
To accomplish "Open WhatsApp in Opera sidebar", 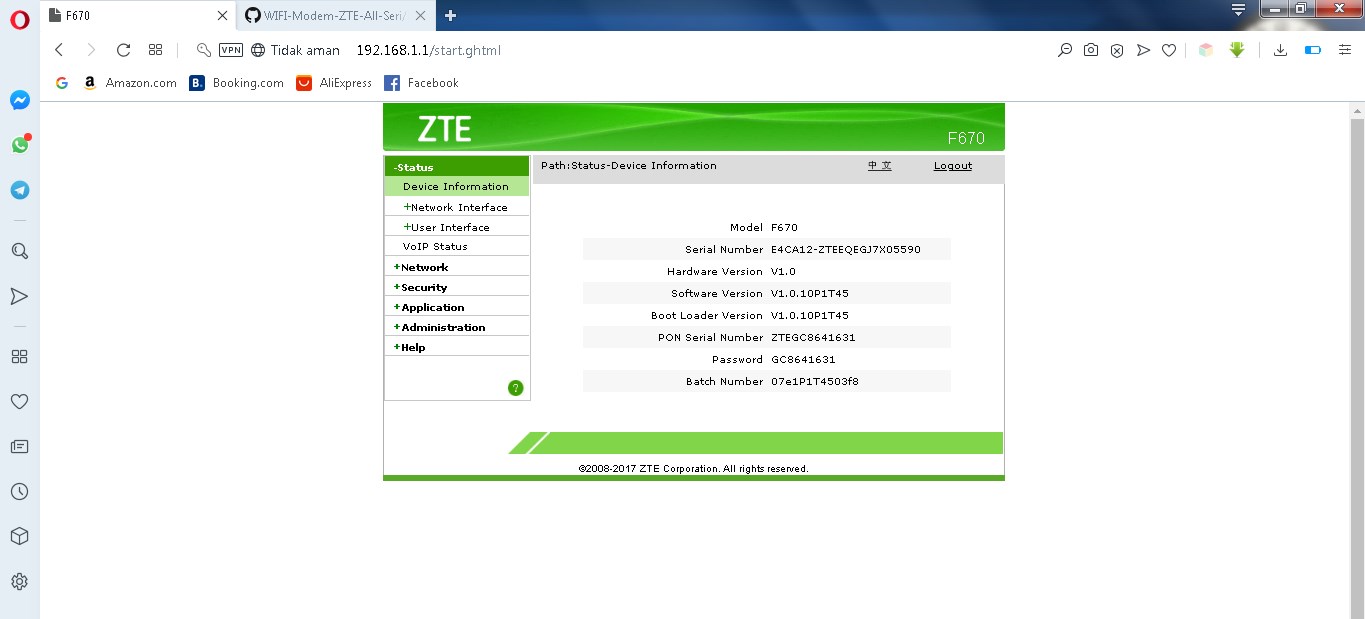I will [x=19, y=145].
